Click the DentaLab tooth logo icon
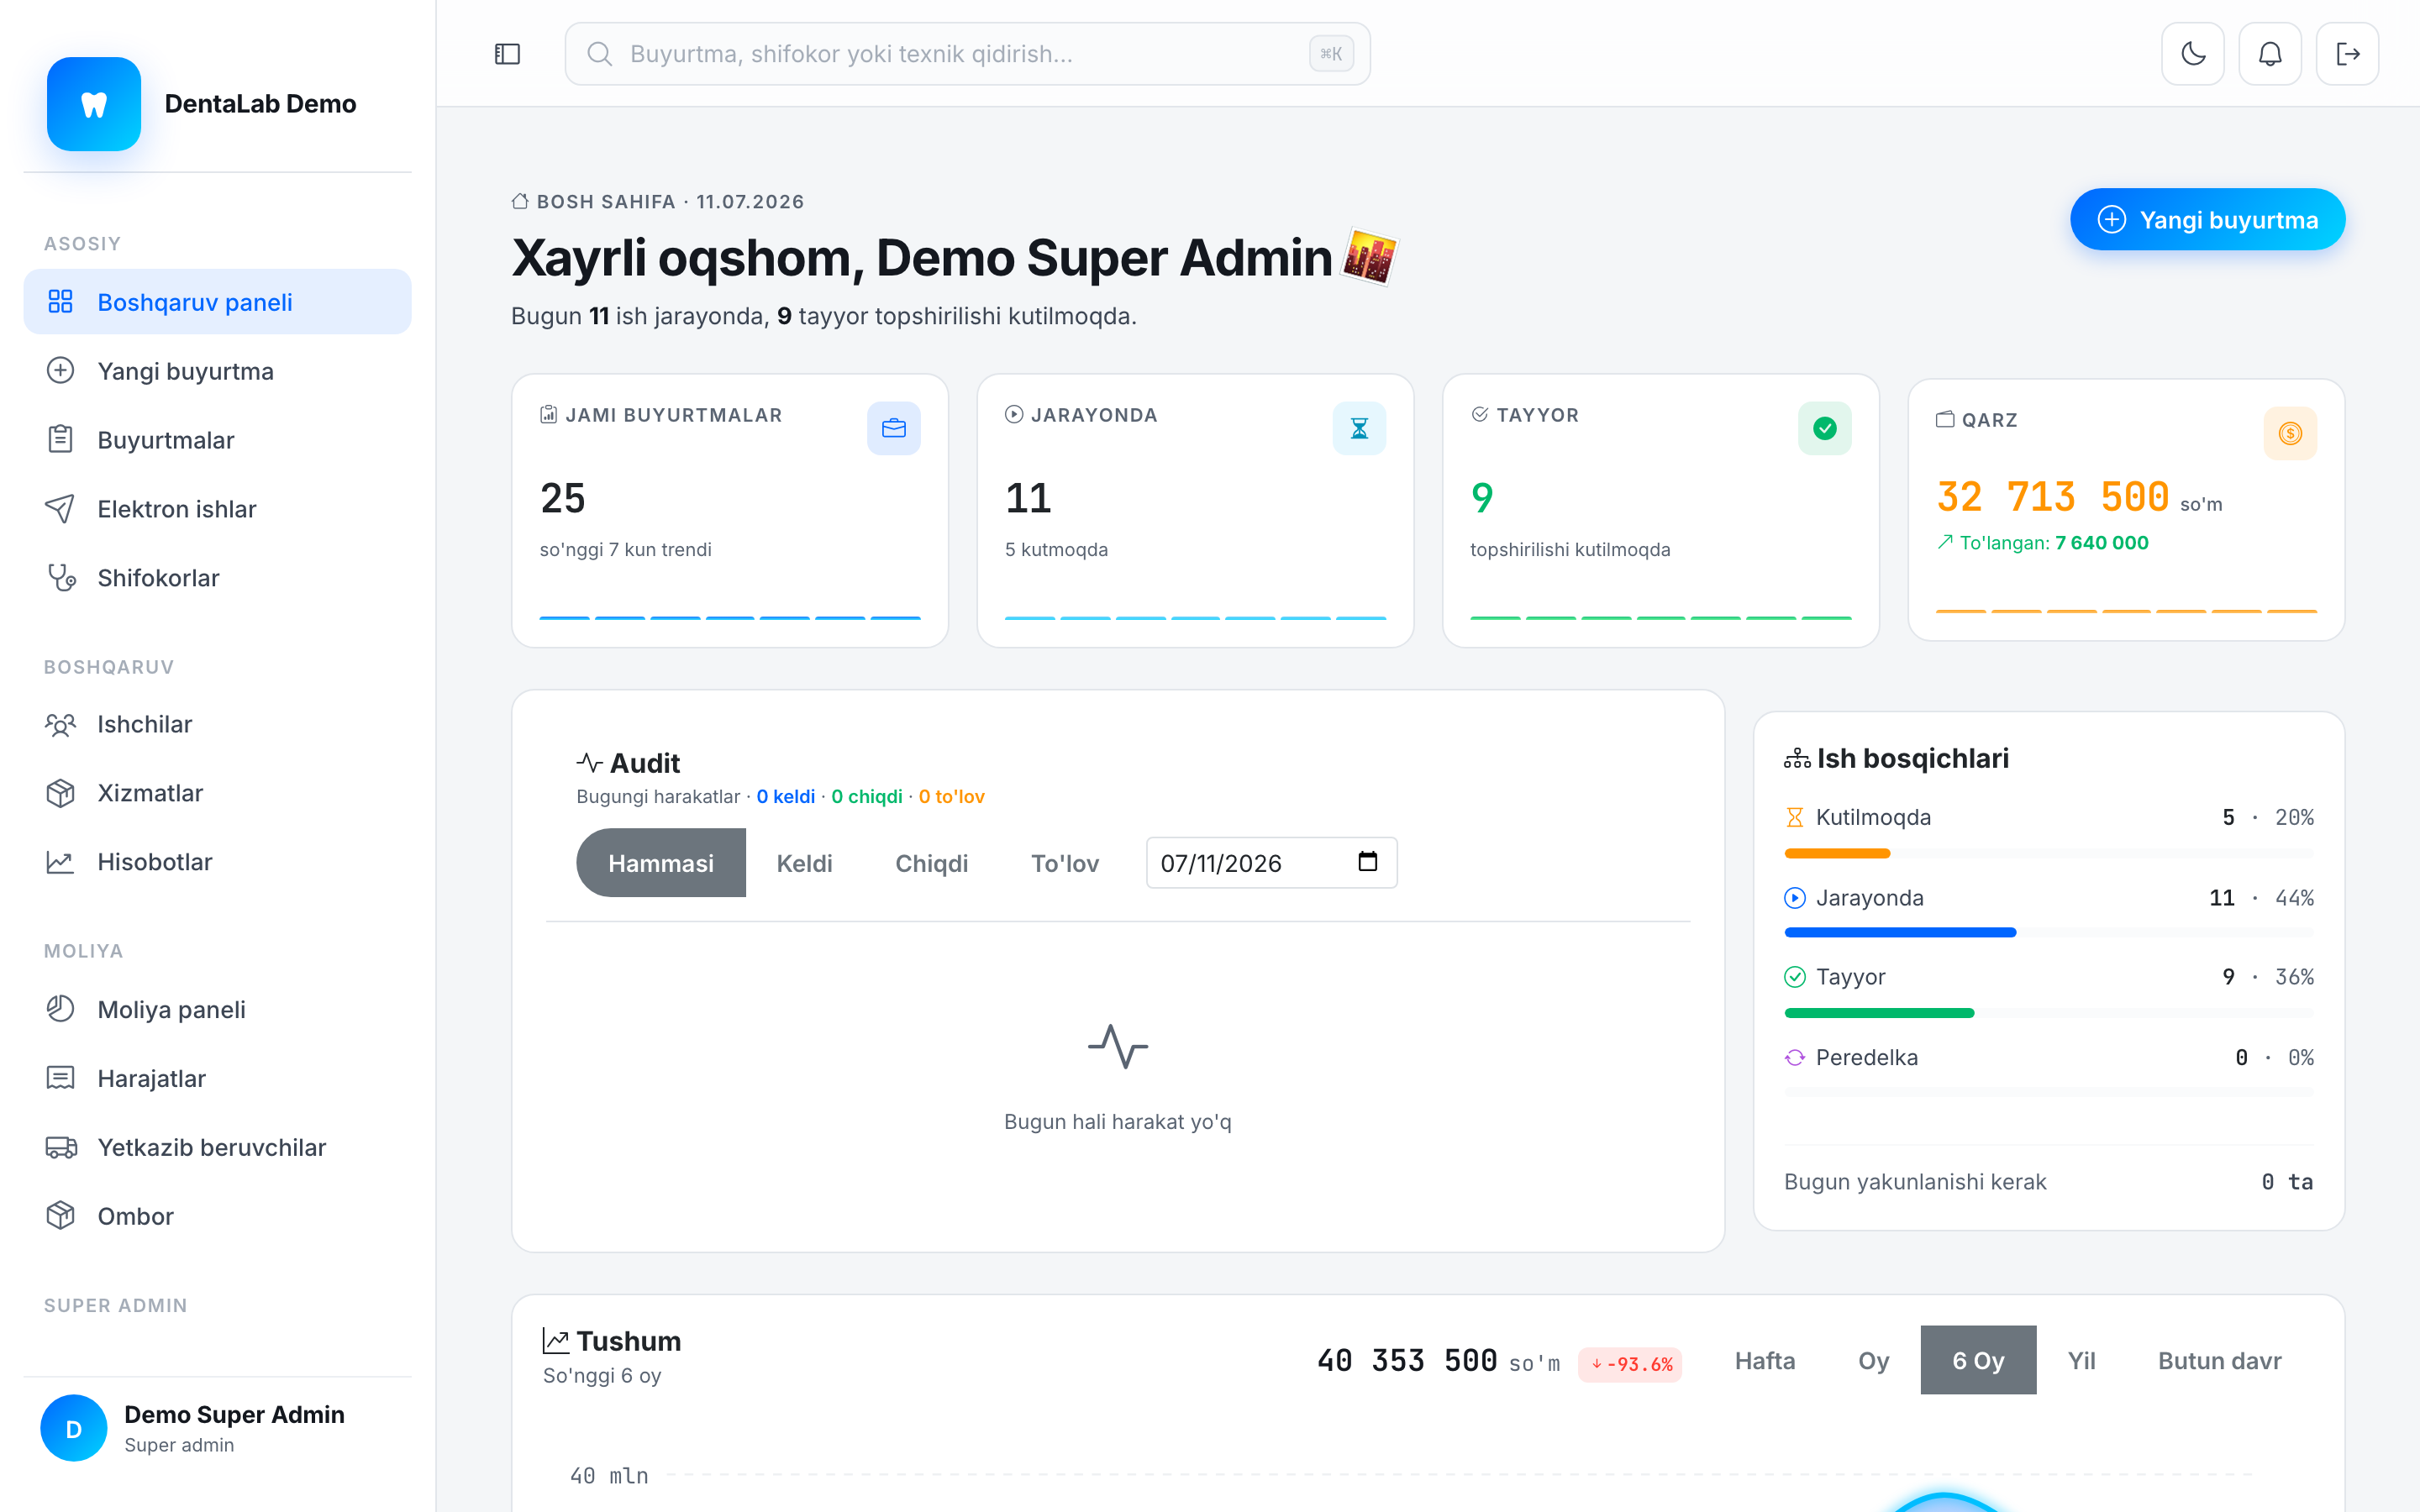This screenshot has width=2420, height=1512. point(94,104)
